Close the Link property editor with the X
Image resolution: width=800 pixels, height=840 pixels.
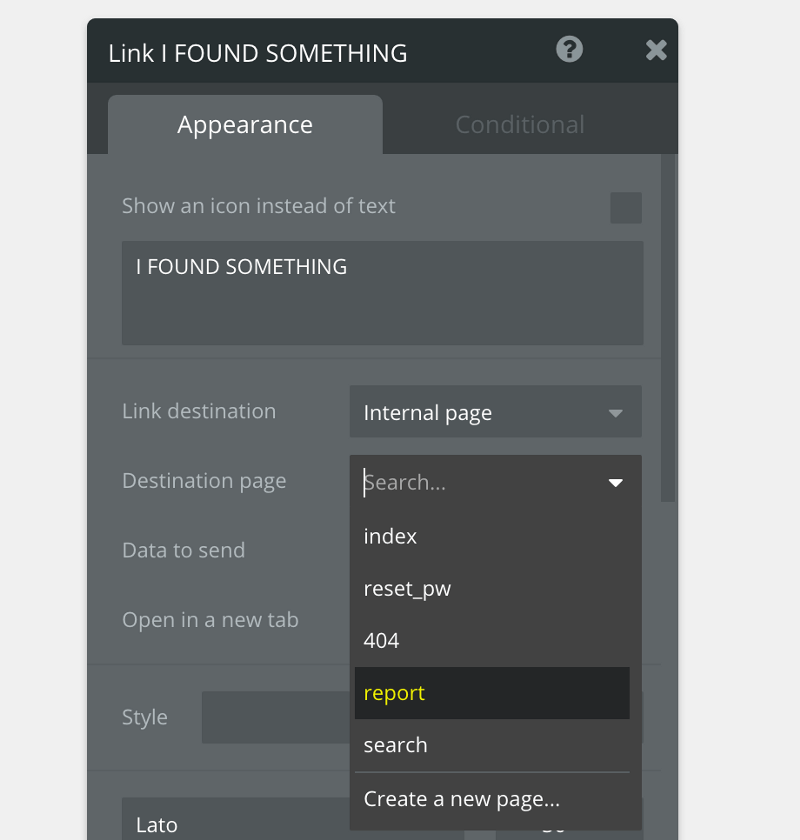click(x=655, y=49)
